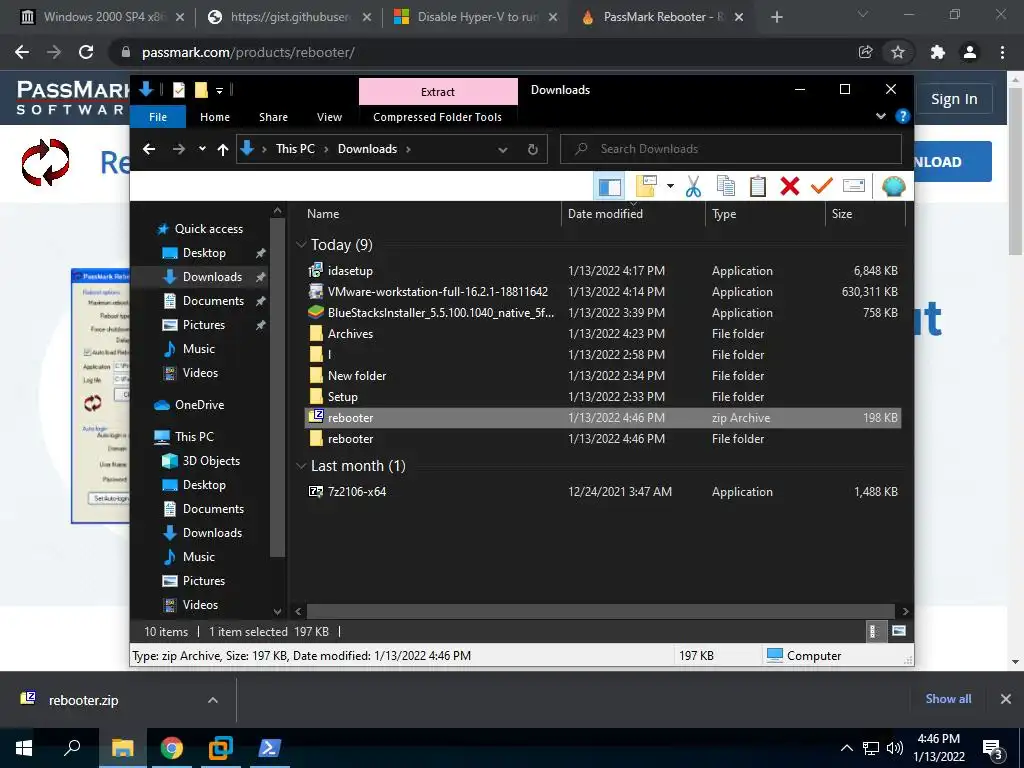Open recent locations dropdown arrow

[202, 149]
